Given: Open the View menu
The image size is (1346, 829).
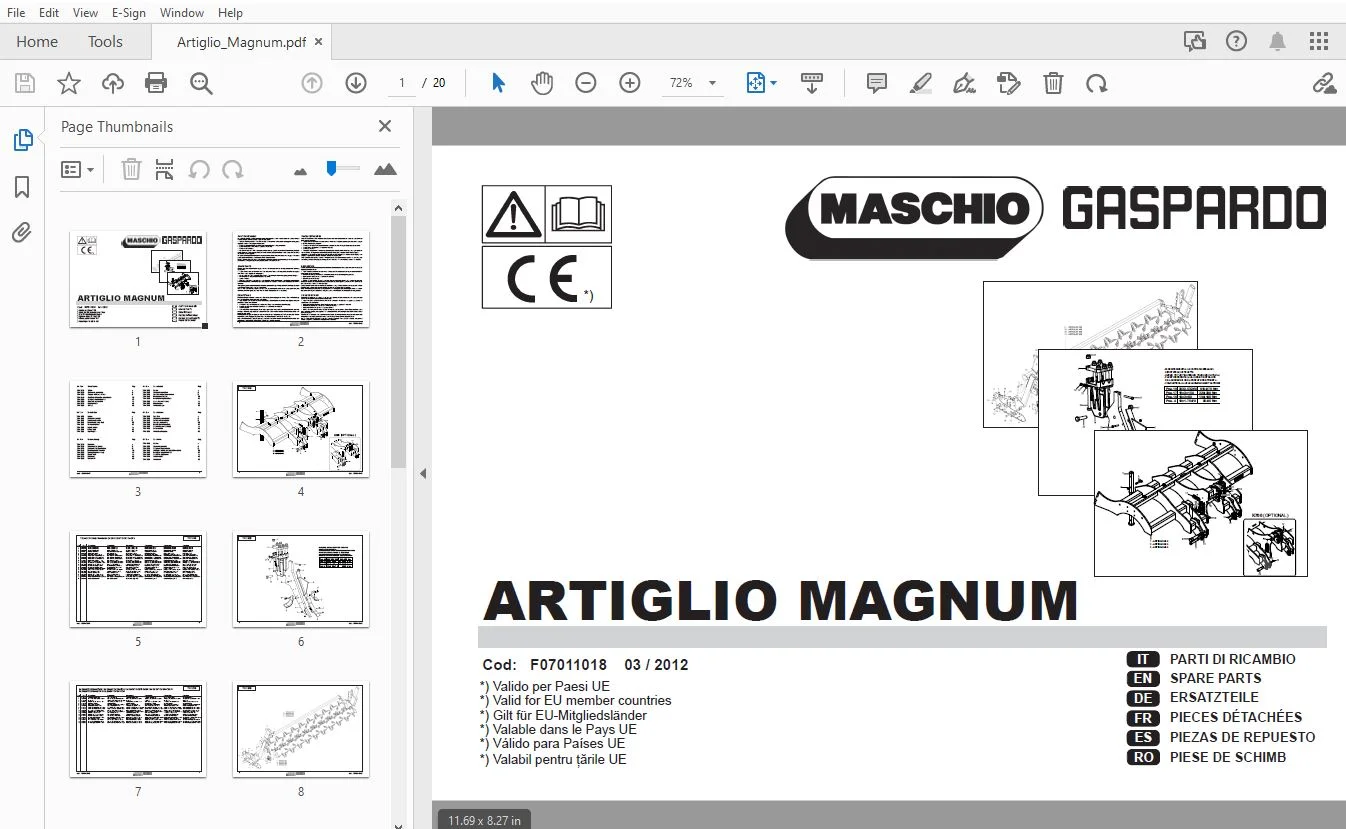Looking at the screenshot, I should coord(85,13).
